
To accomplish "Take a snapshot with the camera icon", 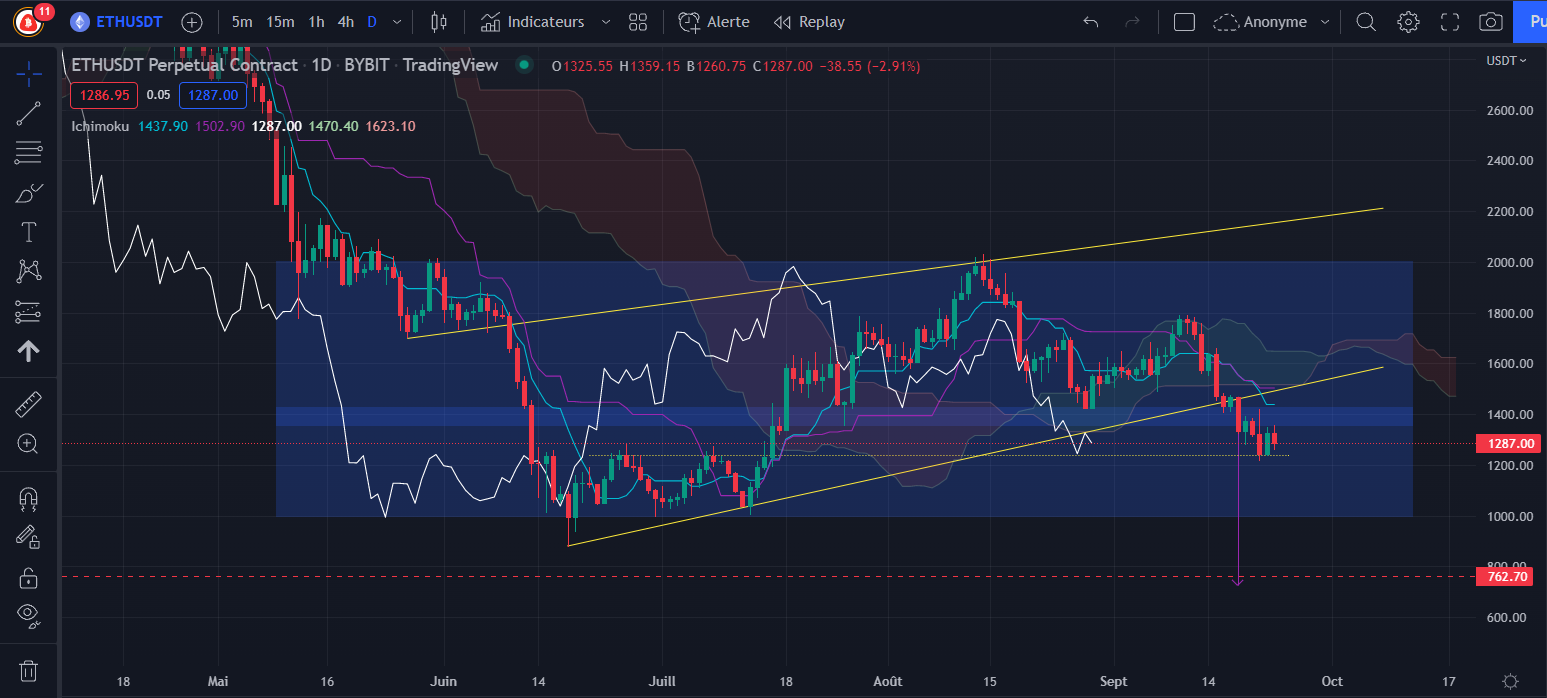I will [x=1490, y=21].
